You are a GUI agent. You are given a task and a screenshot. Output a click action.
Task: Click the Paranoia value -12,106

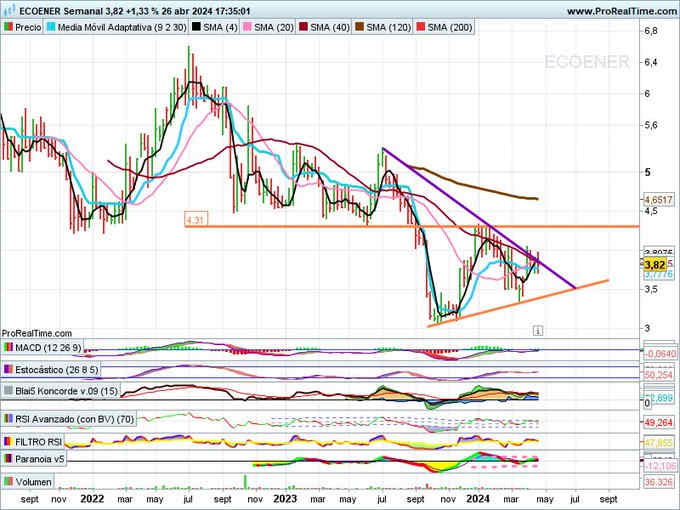660,466
